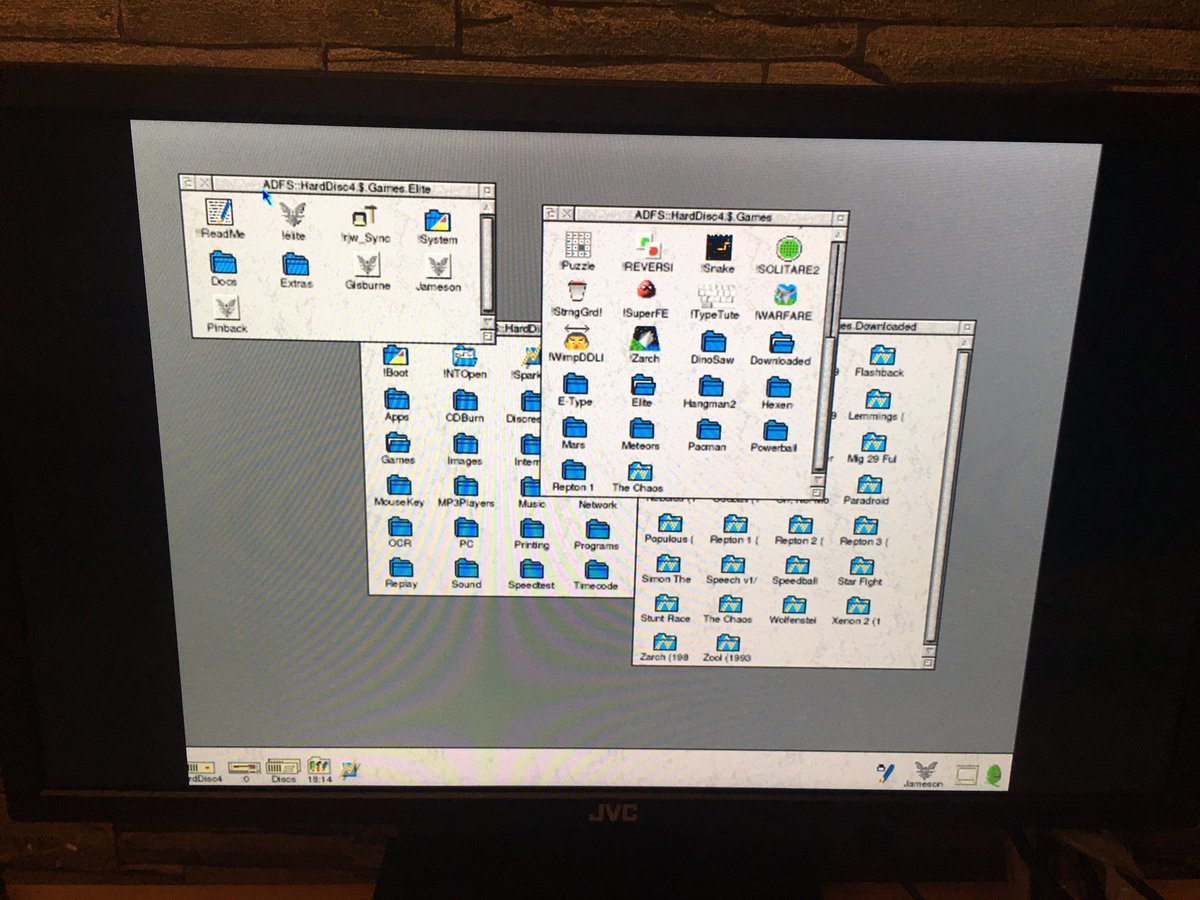Select the Jameson commander file in Elite window

click(439, 267)
